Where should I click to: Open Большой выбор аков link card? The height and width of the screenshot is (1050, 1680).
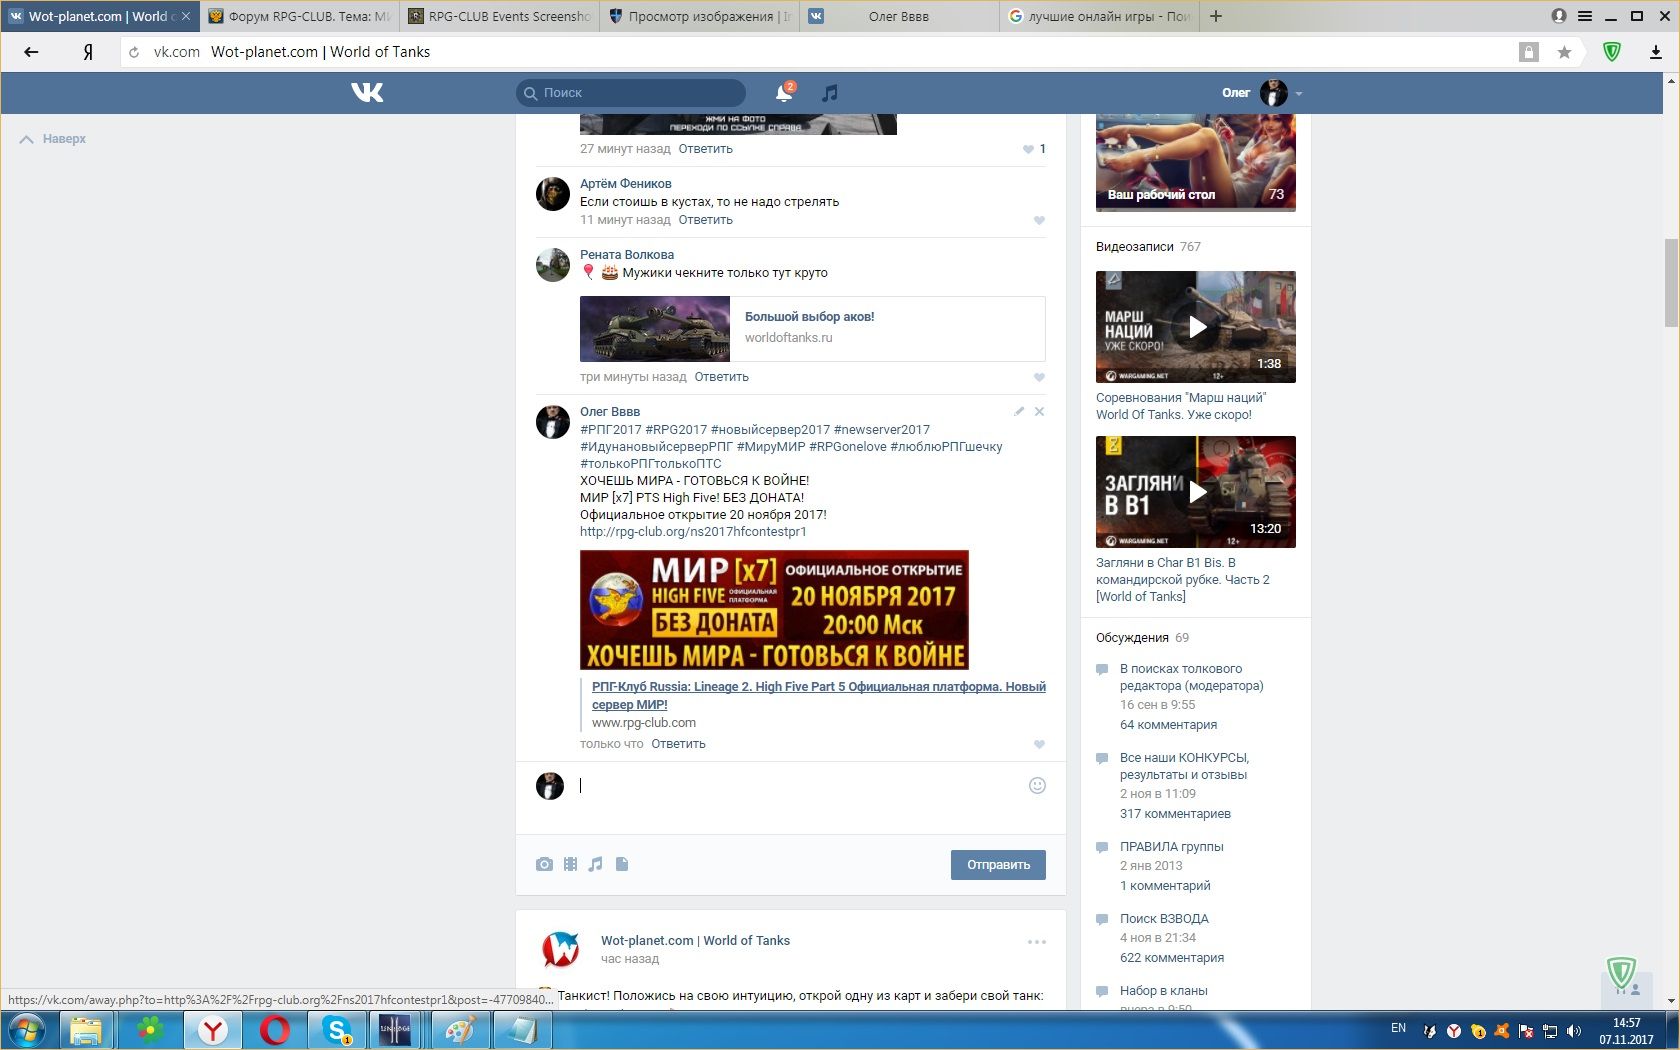tap(812, 329)
